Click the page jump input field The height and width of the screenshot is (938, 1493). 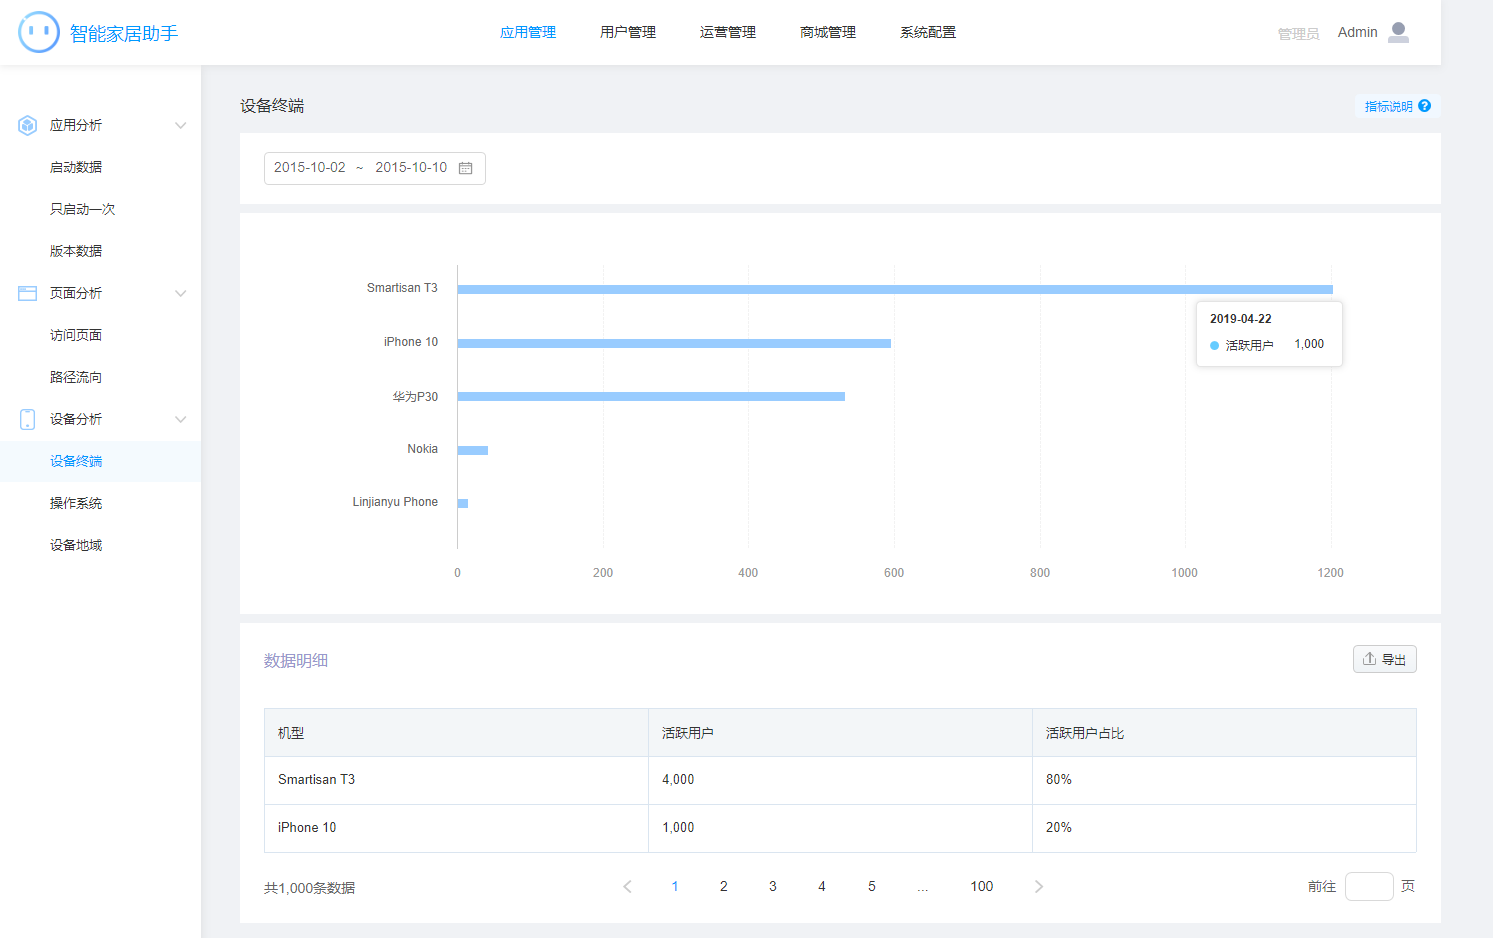tap(1368, 886)
